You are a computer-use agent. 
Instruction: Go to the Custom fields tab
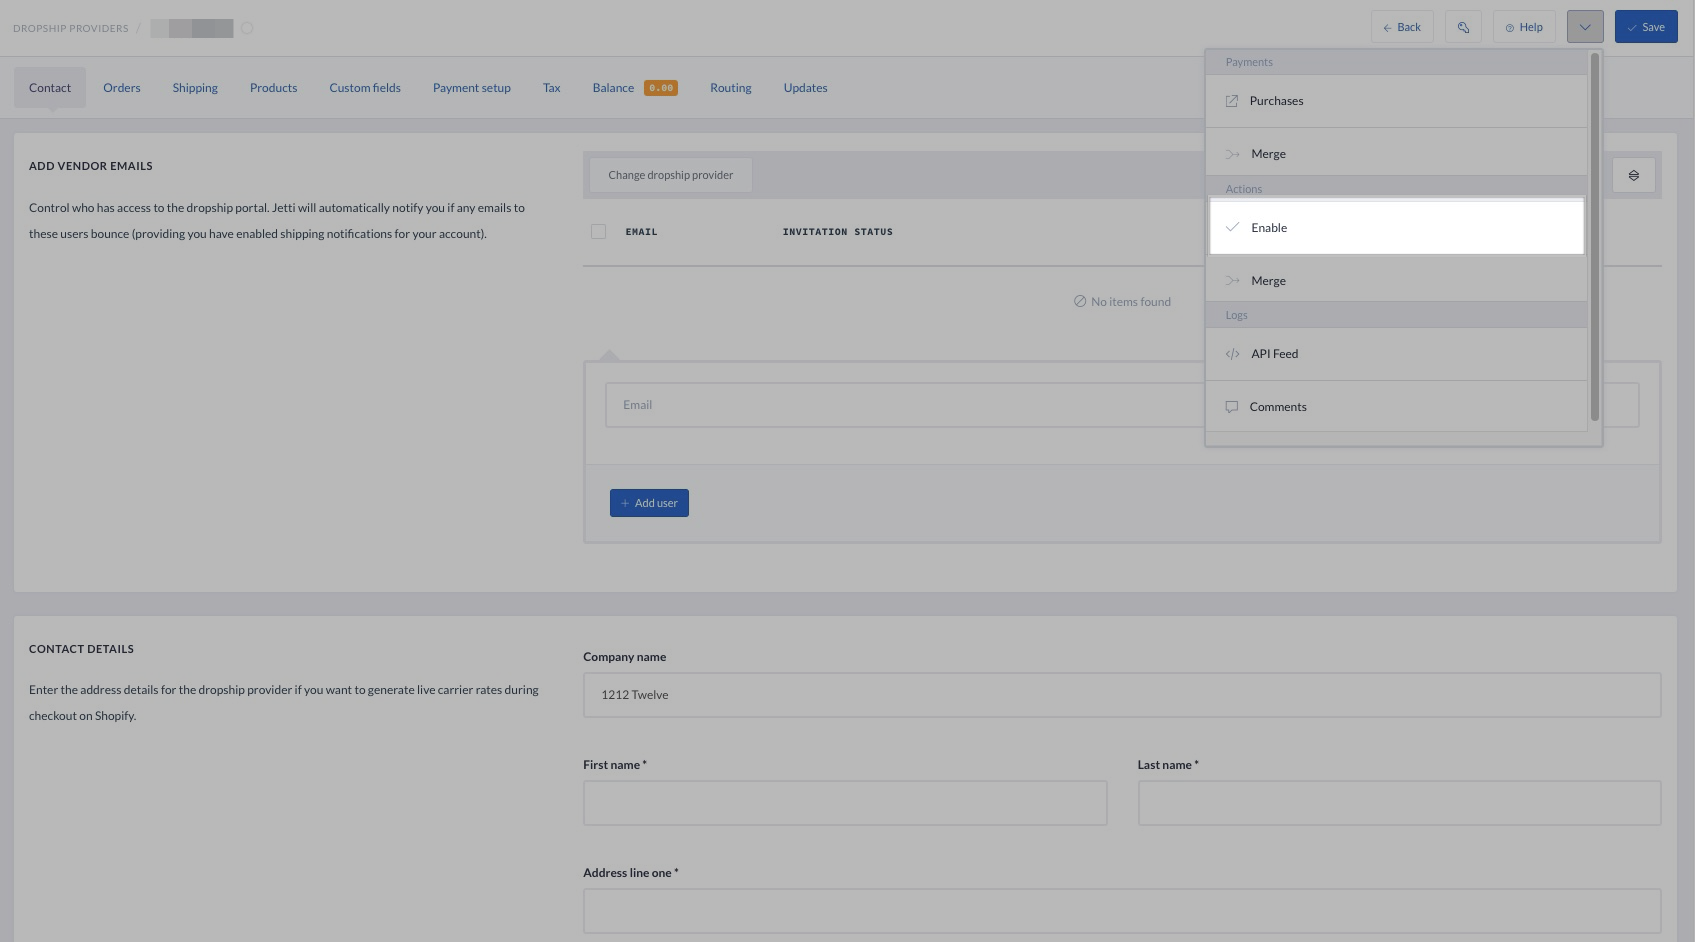[x=365, y=88]
